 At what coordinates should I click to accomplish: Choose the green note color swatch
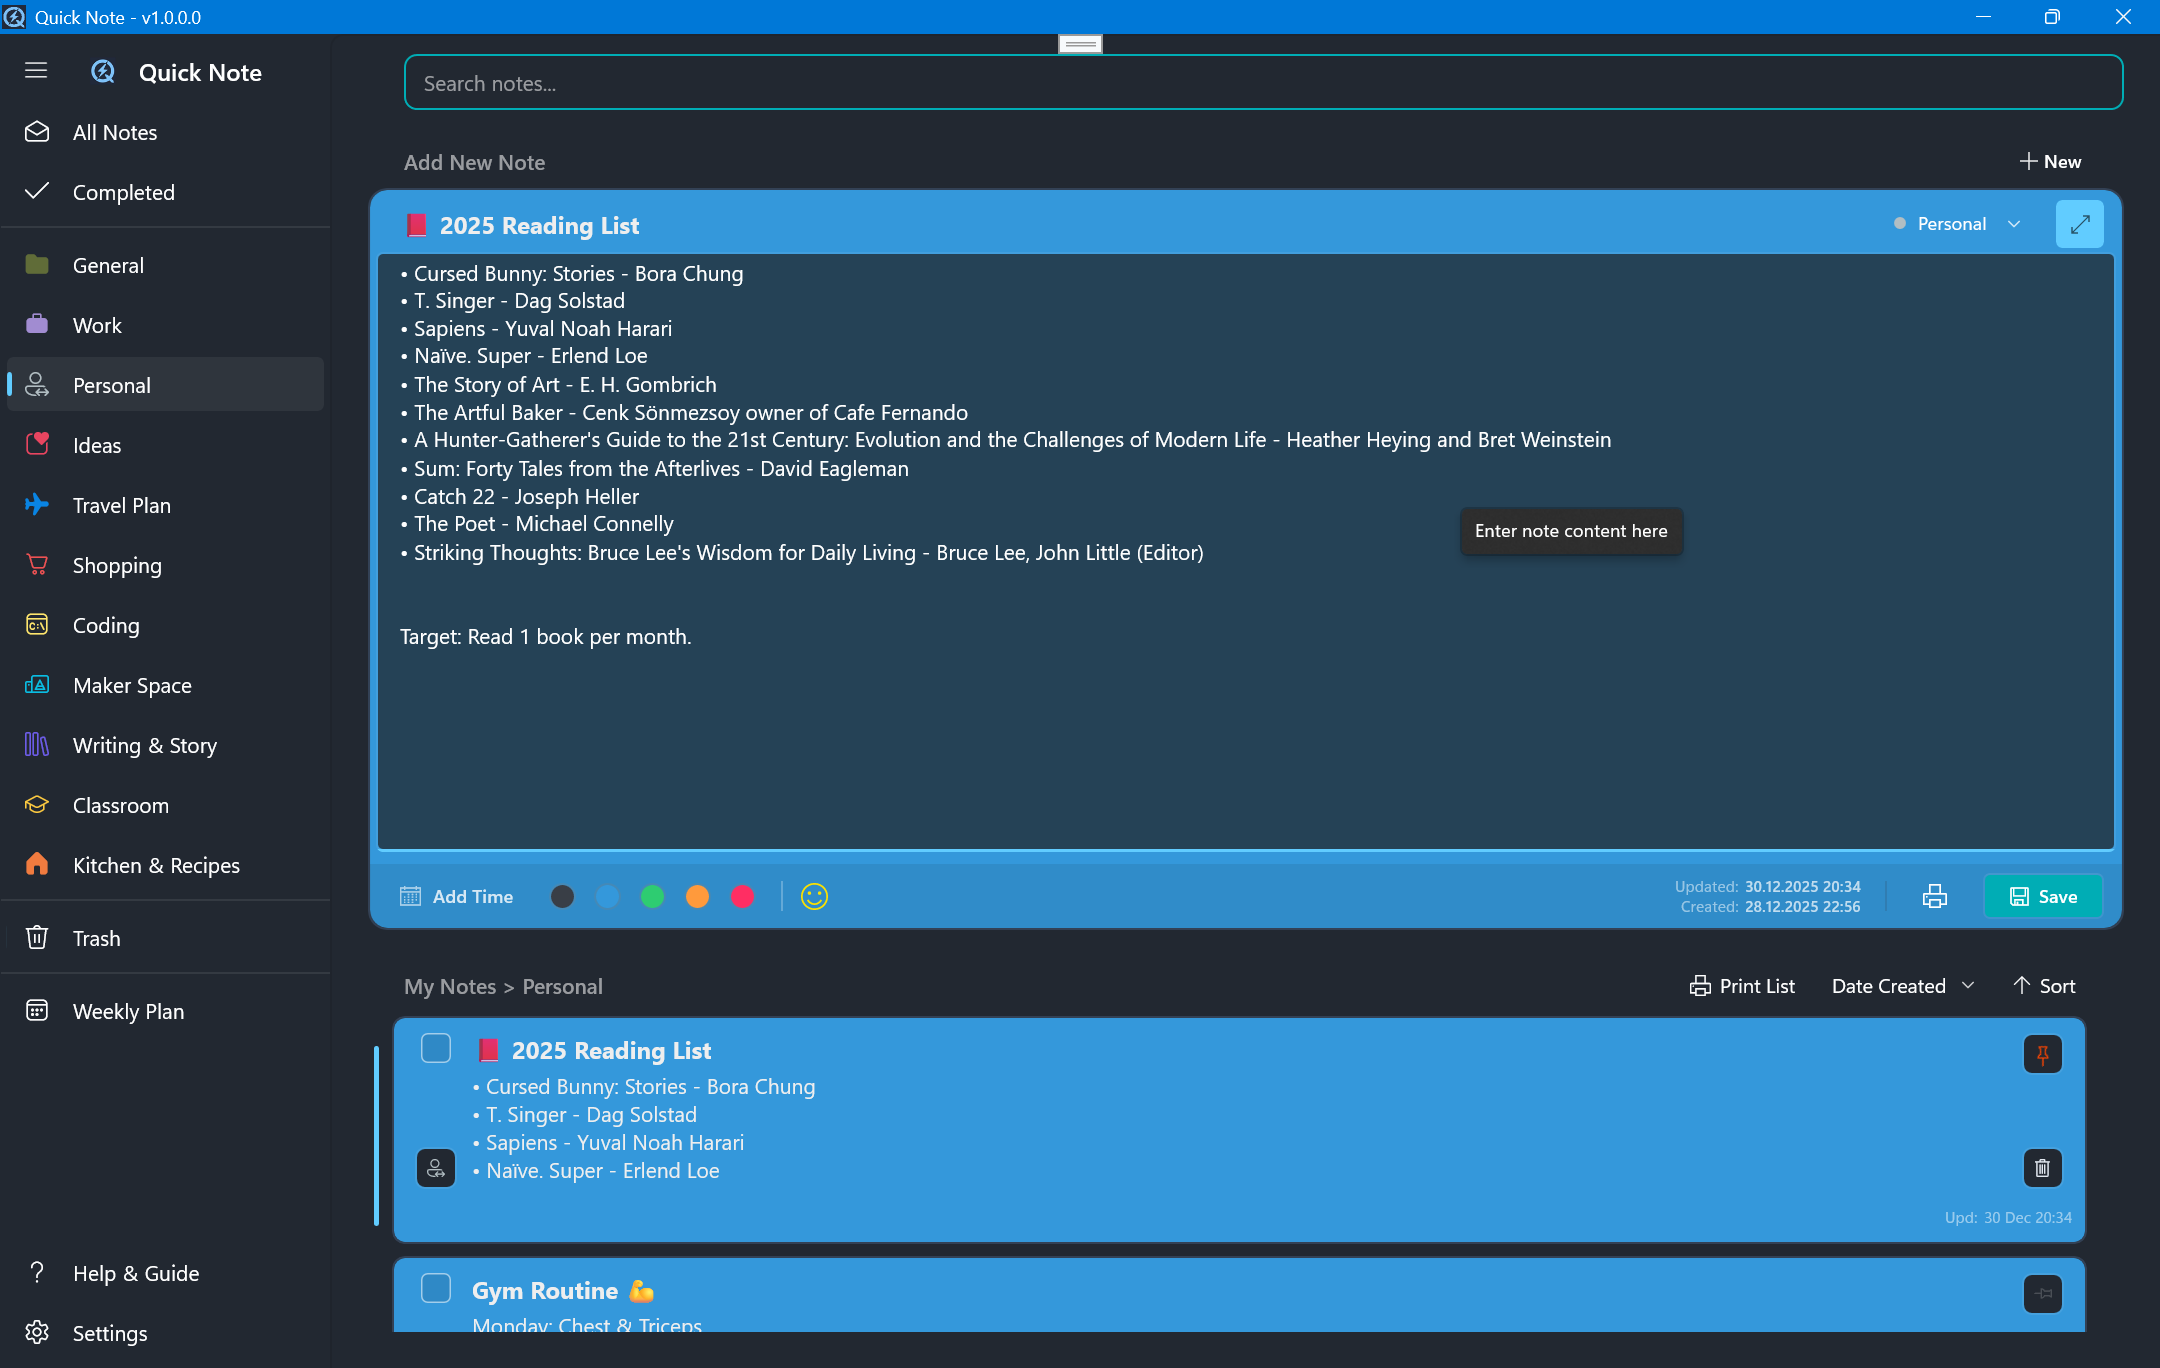click(x=652, y=896)
